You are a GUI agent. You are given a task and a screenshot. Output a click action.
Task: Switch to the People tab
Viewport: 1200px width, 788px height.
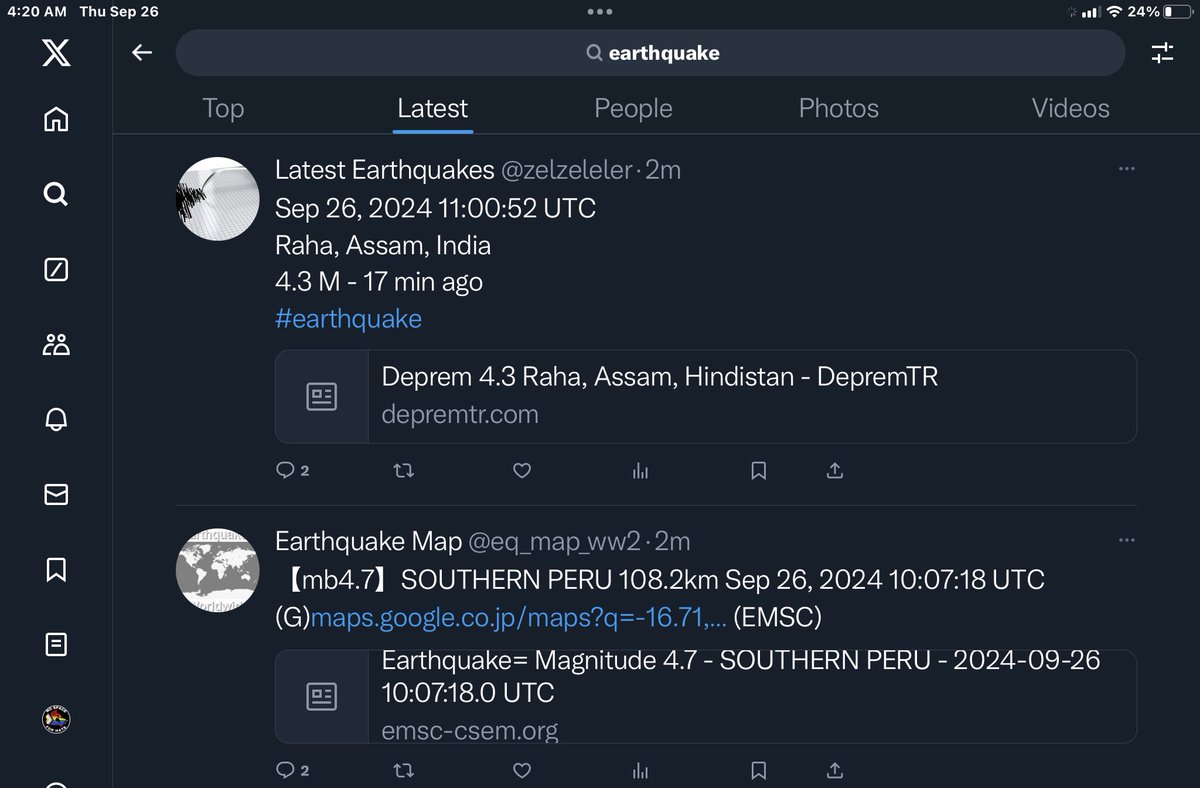pos(633,108)
